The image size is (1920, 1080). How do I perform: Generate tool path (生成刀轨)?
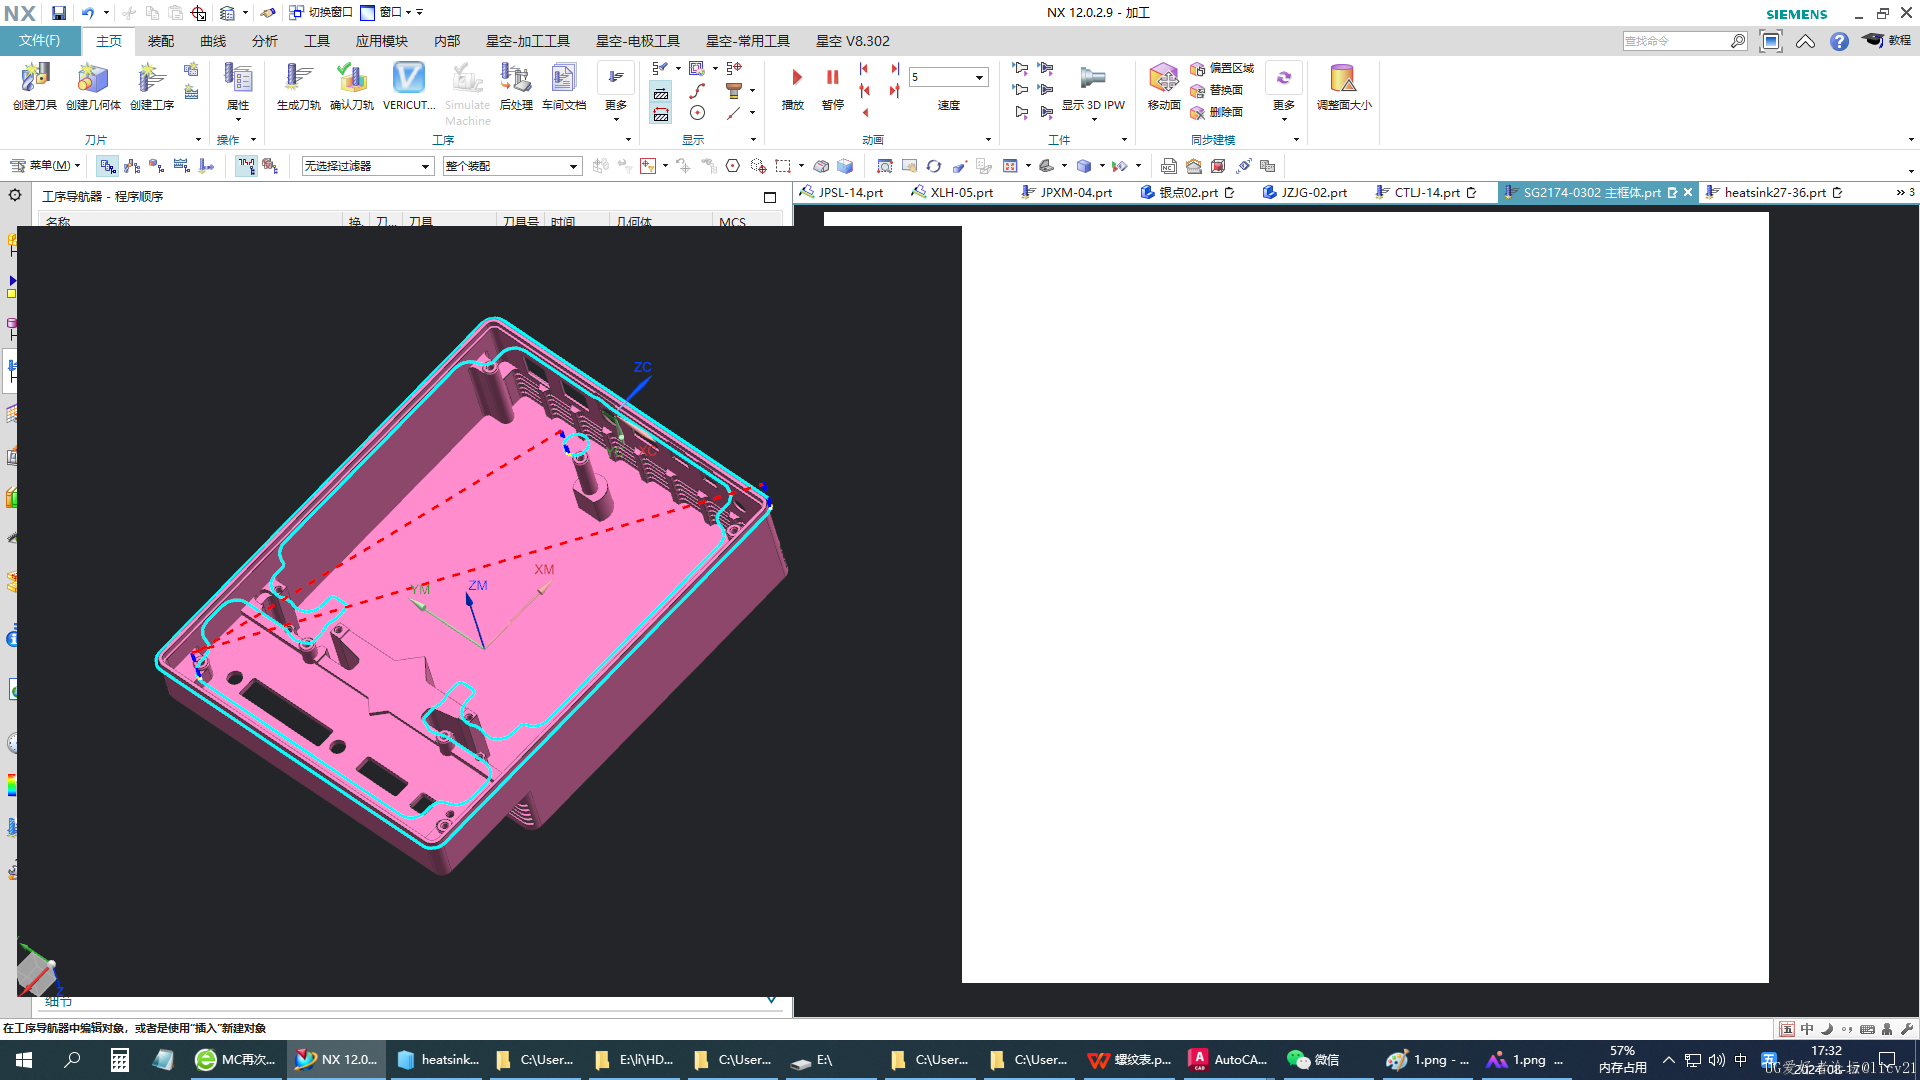(298, 86)
